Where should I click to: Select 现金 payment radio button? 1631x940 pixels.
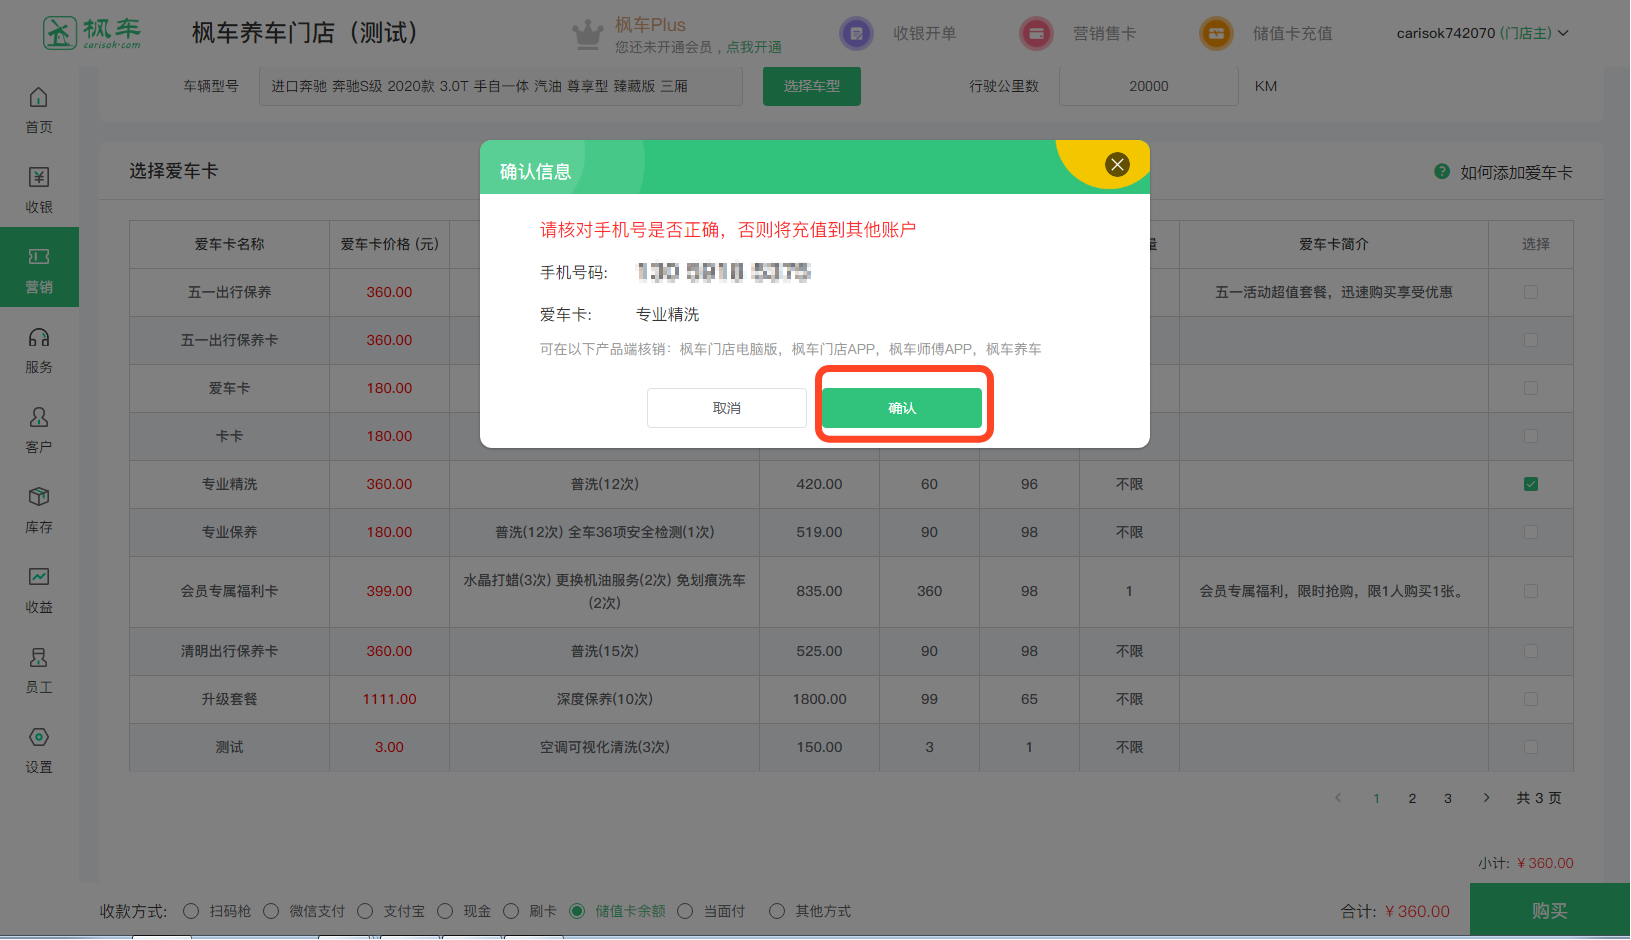[x=445, y=911]
